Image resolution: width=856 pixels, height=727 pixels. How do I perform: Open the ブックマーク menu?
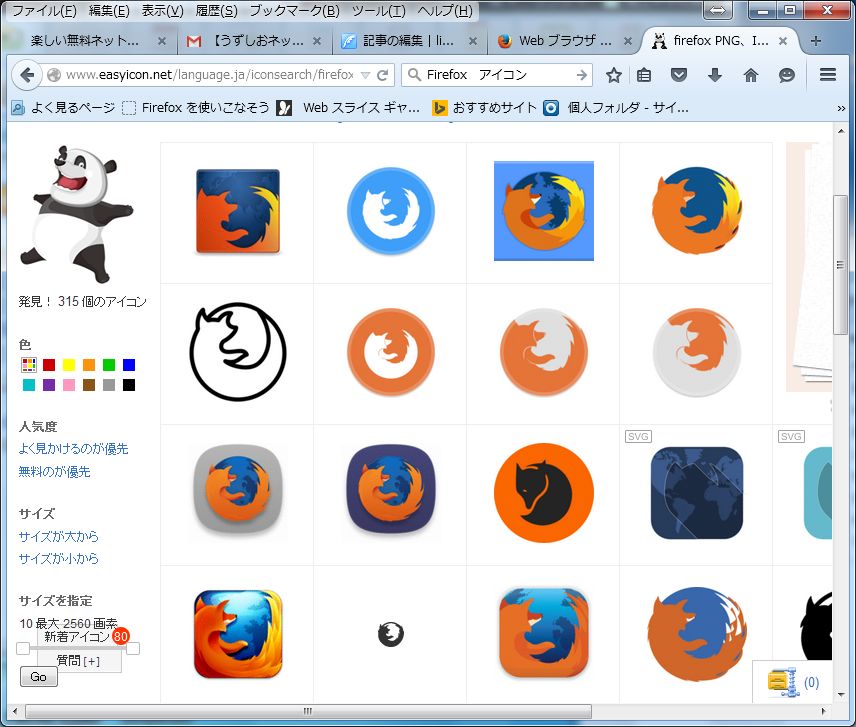[294, 11]
